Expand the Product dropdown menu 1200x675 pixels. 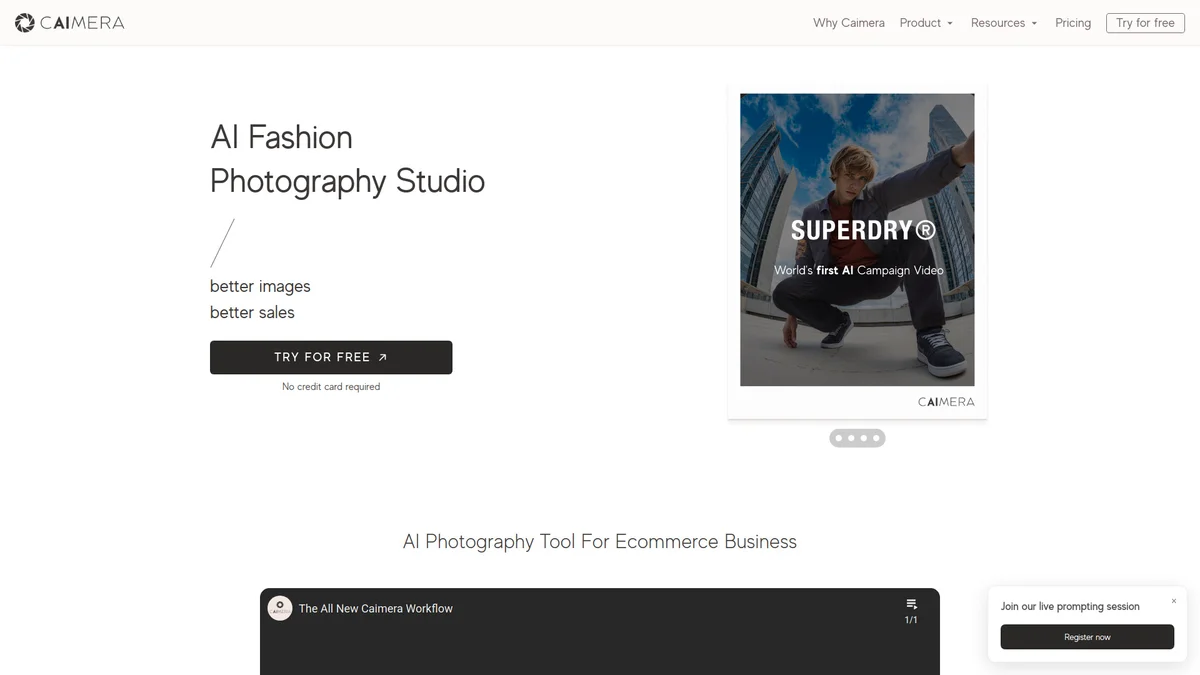click(926, 23)
